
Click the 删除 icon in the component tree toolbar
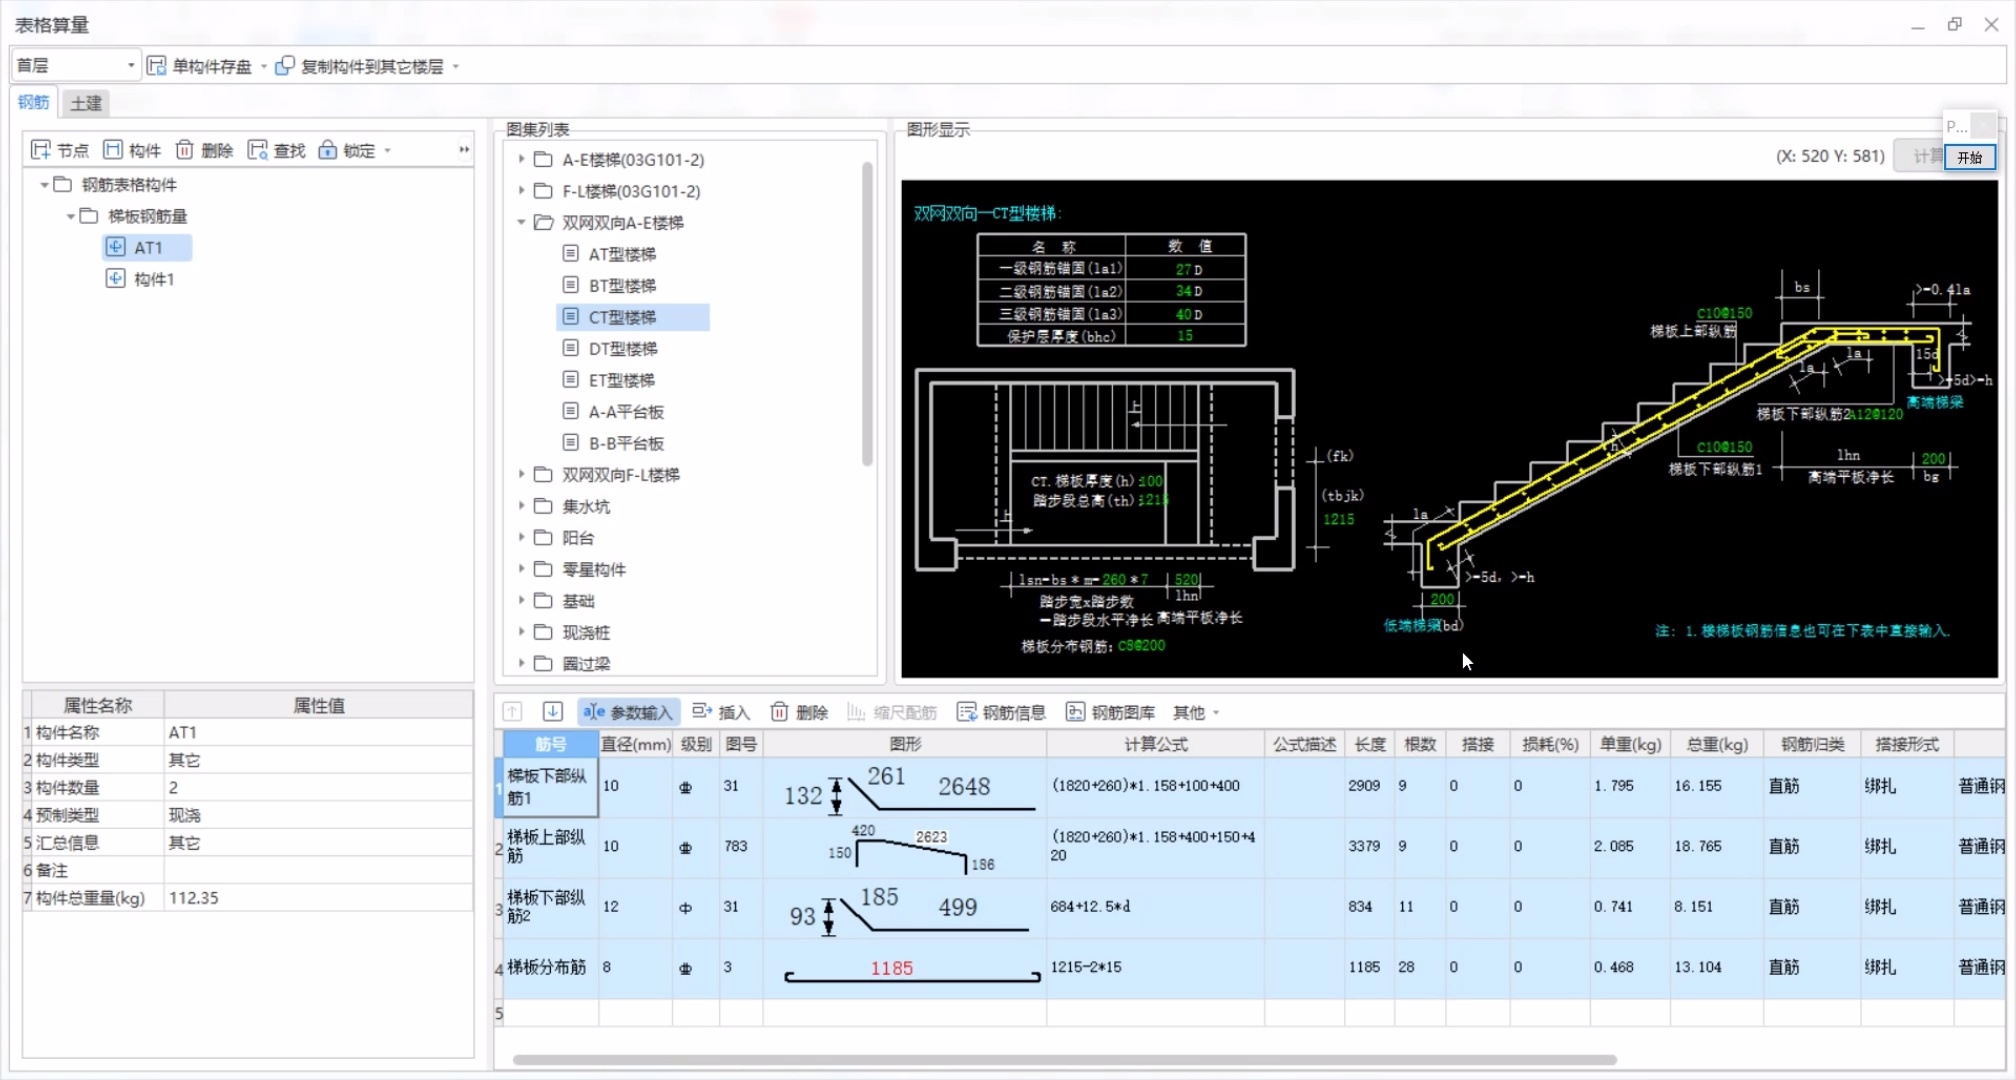coord(185,150)
